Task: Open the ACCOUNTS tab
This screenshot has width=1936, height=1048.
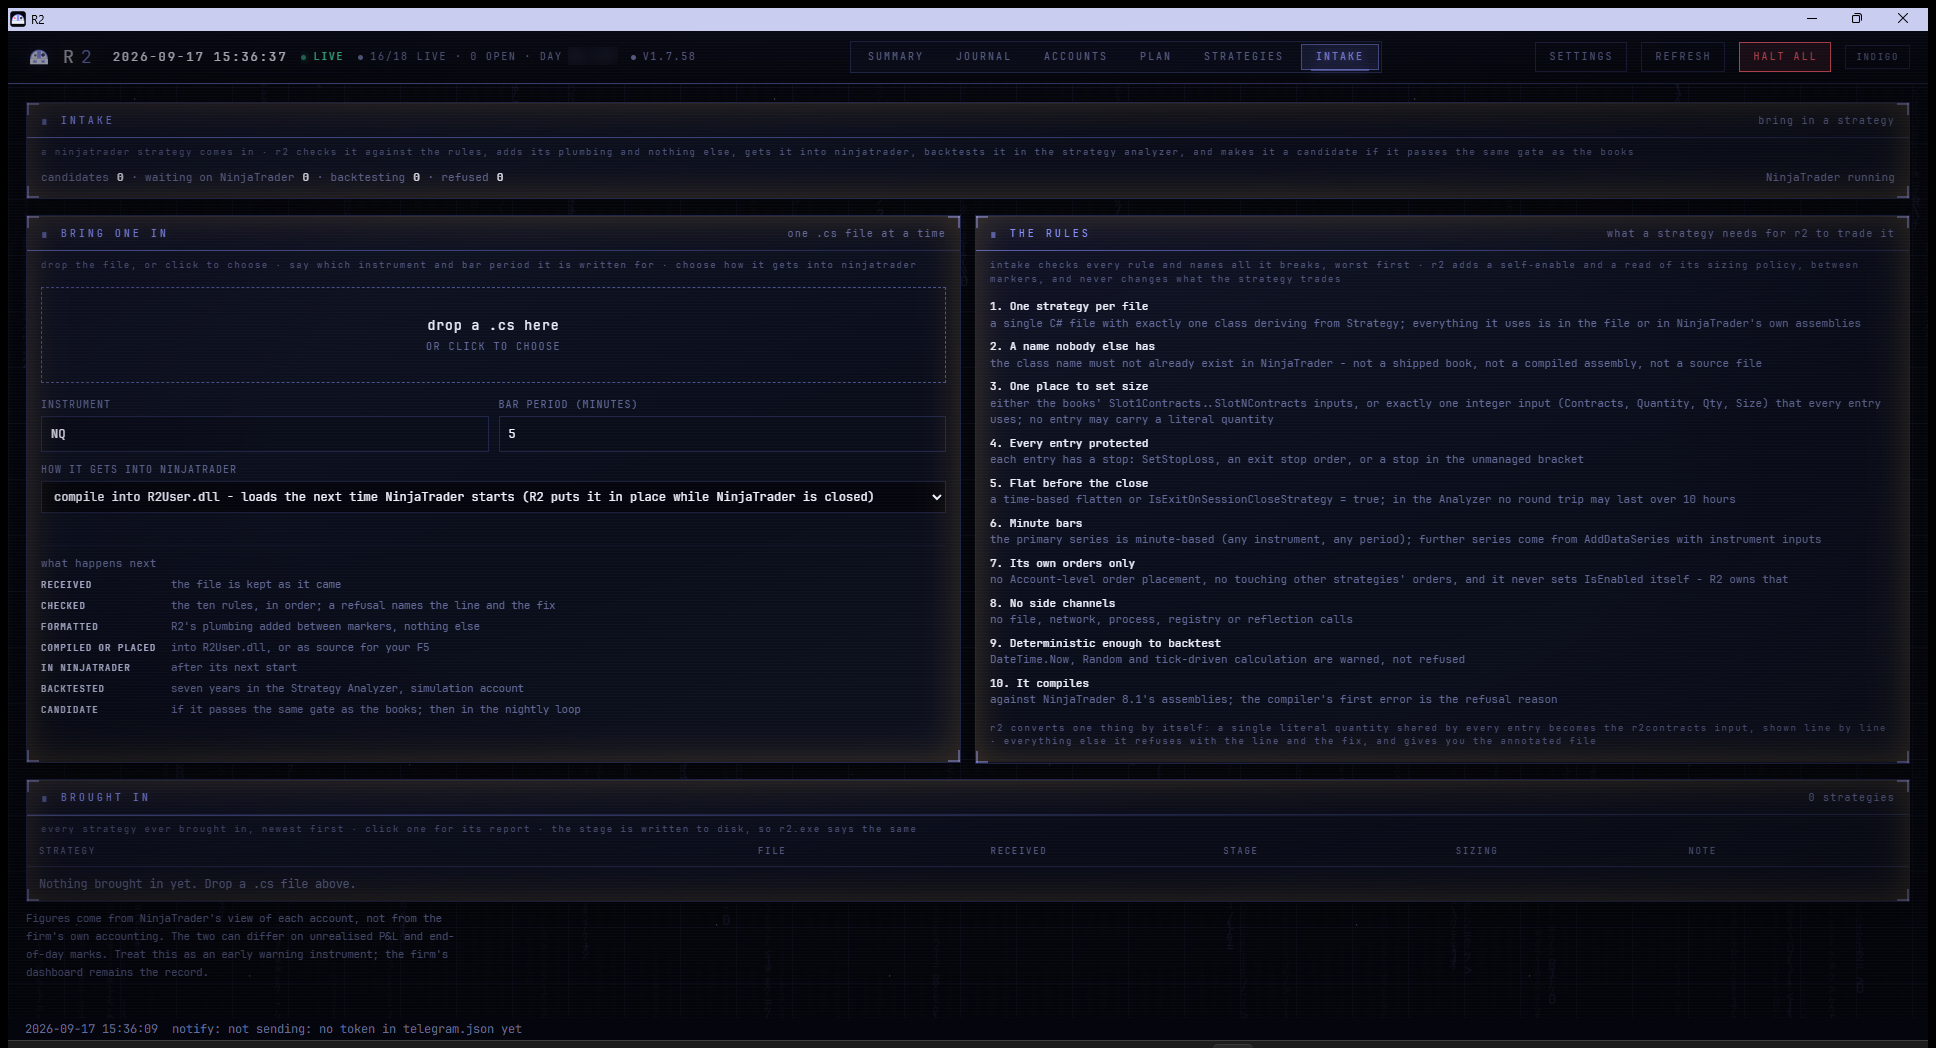Action: click(x=1075, y=57)
